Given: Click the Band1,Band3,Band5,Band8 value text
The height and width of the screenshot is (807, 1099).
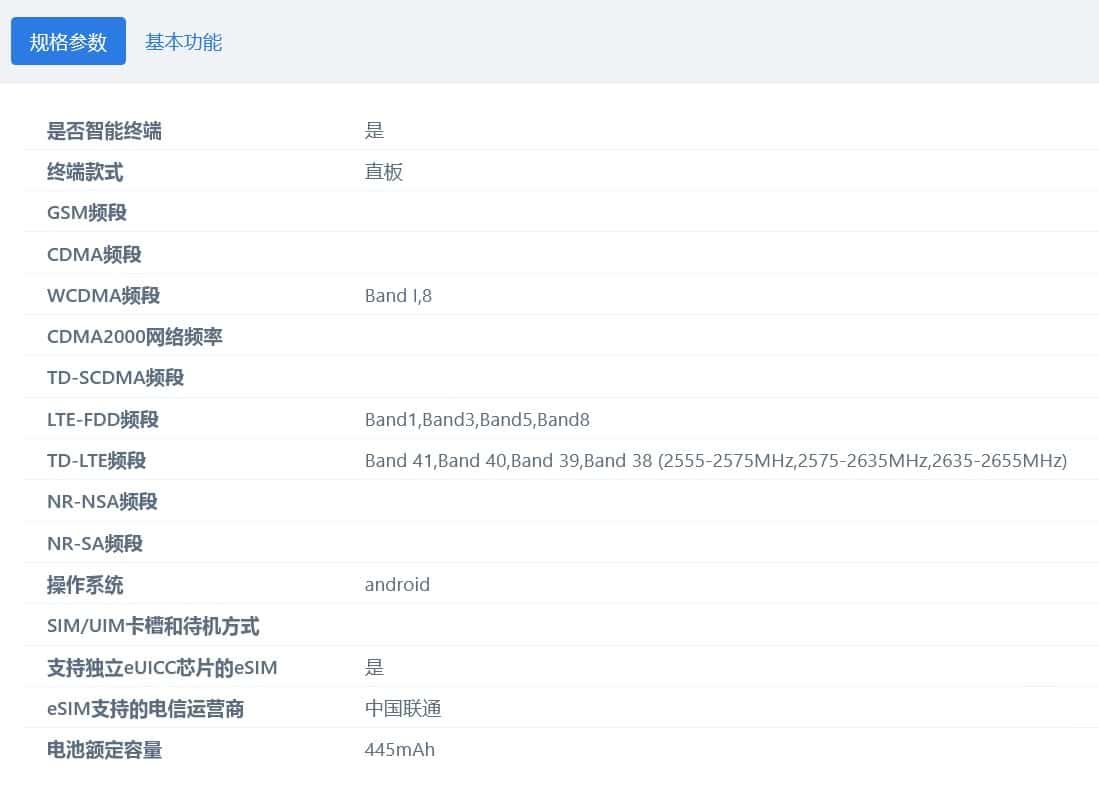Looking at the screenshot, I should [x=477, y=420].
